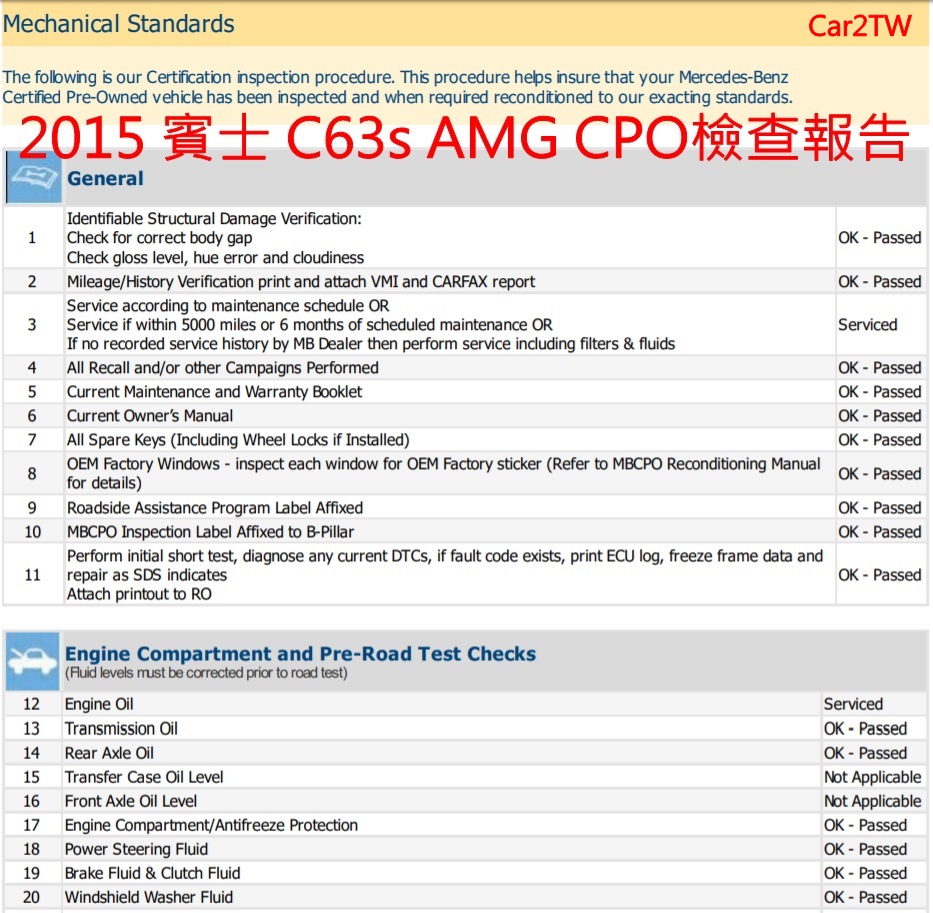Click item number 12 cell
Image resolution: width=933 pixels, height=913 pixels.
click(32, 704)
